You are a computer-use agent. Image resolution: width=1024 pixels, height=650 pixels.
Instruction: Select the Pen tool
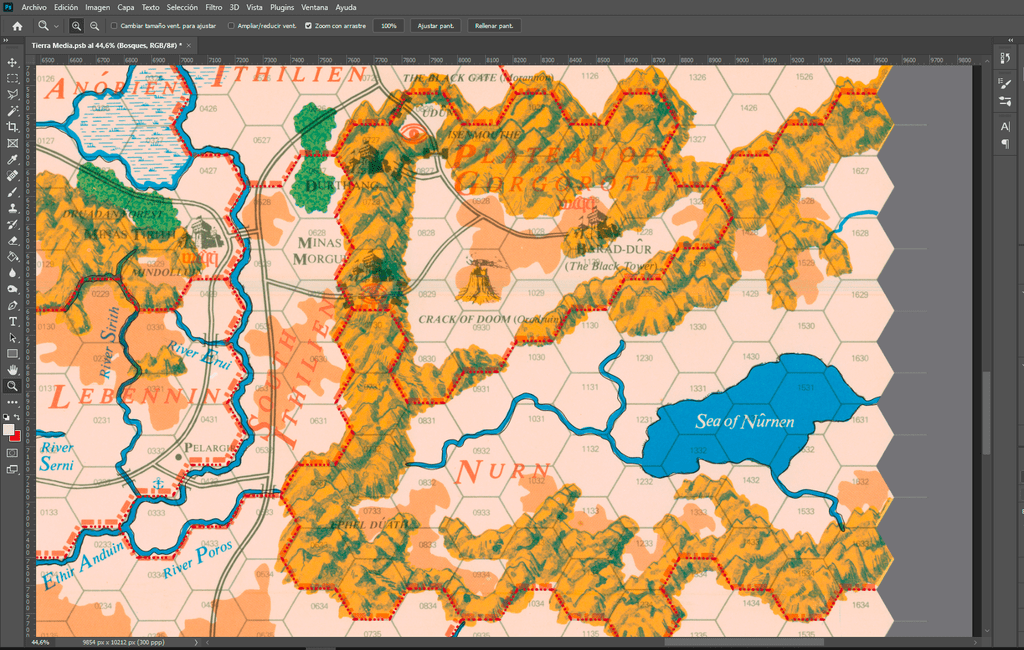(x=12, y=305)
